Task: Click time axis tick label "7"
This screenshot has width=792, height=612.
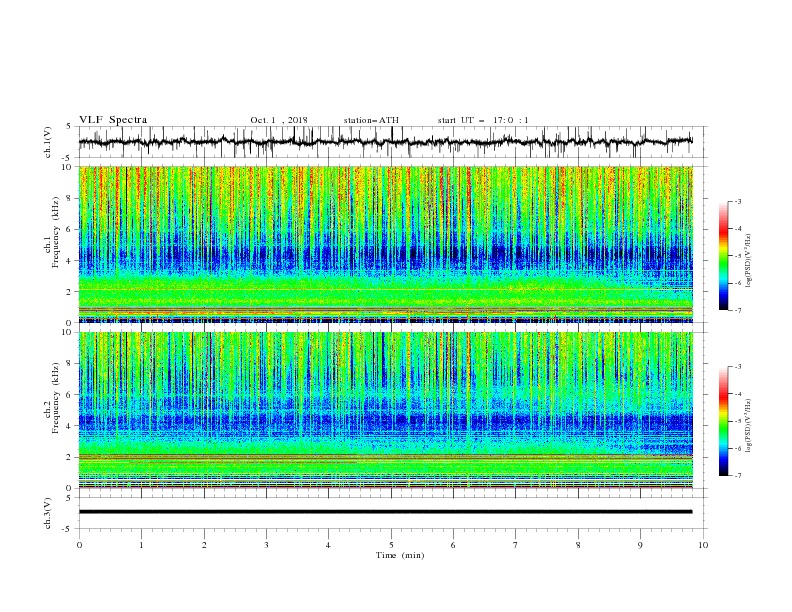Action: coord(516,545)
